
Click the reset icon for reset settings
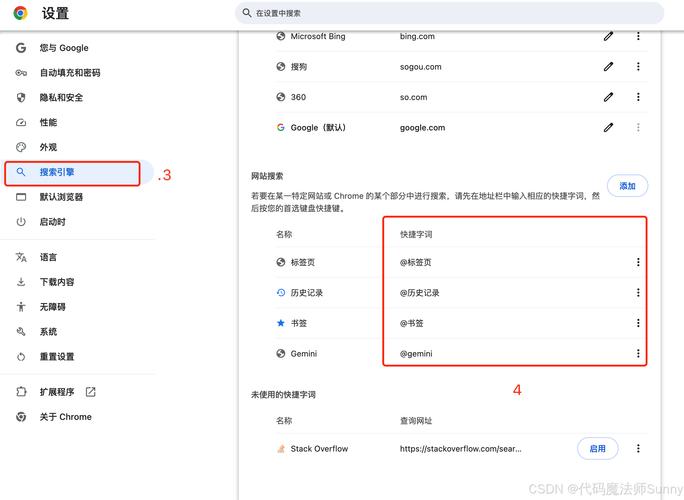point(21,356)
